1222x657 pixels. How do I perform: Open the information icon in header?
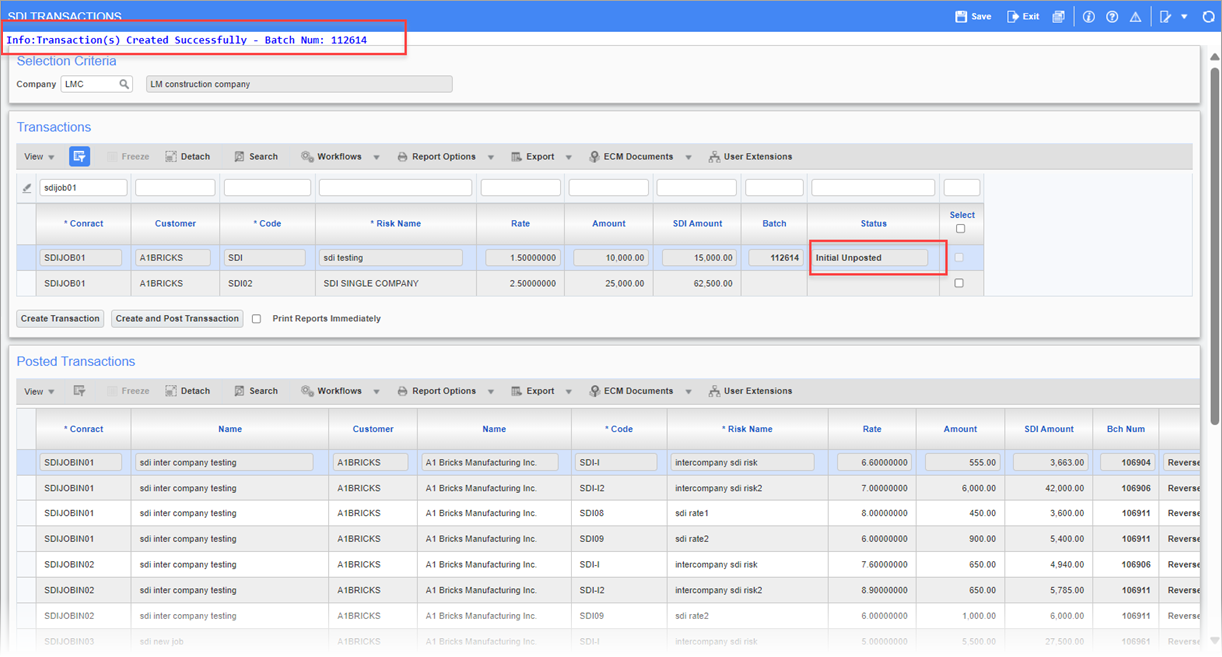click(1089, 17)
